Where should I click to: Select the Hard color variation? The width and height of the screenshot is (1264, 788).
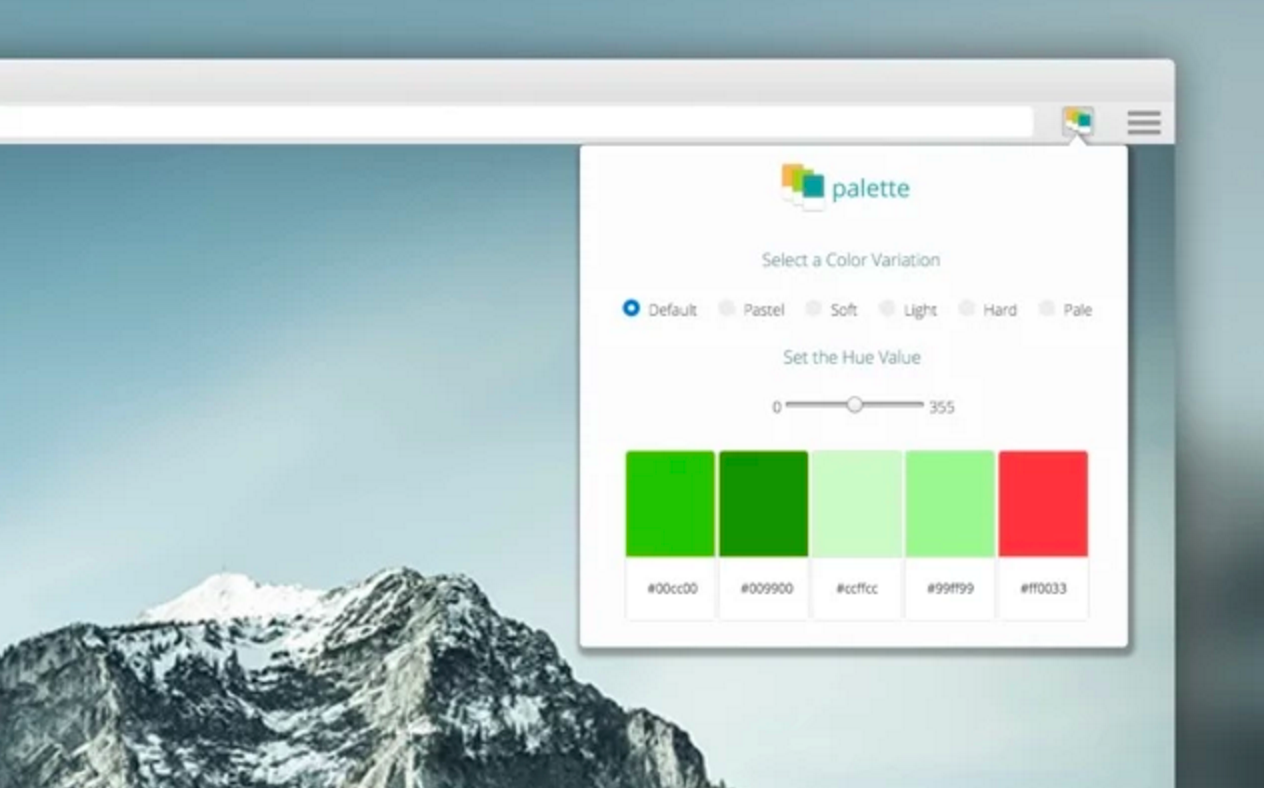966,308
